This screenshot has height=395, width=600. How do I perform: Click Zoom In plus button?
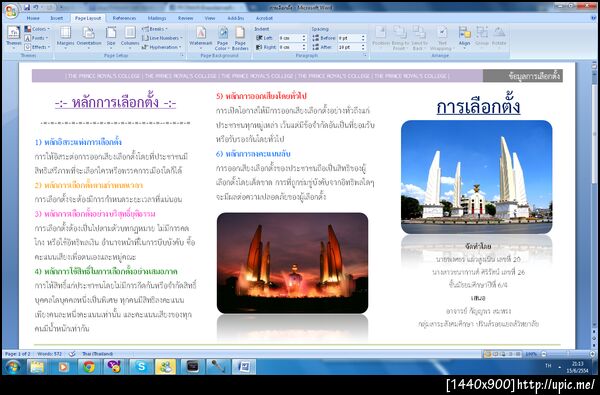(x=592, y=354)
